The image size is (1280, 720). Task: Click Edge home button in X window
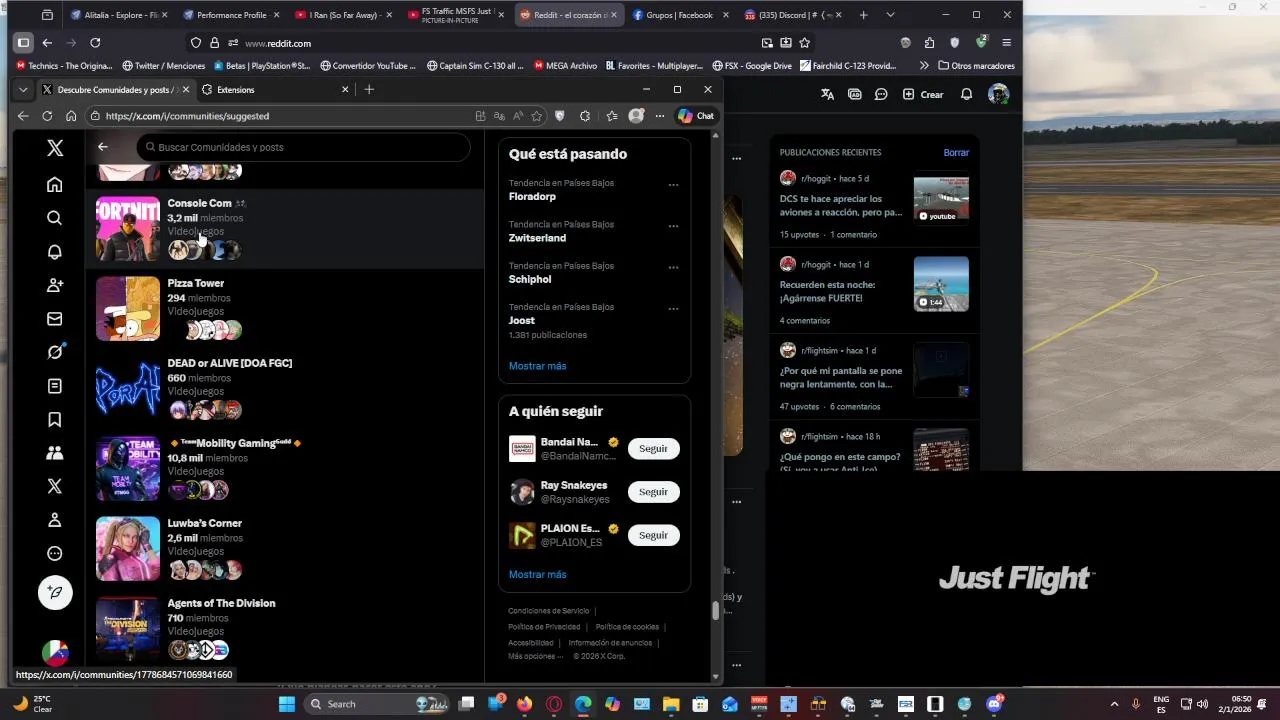[x=71, y=116]
